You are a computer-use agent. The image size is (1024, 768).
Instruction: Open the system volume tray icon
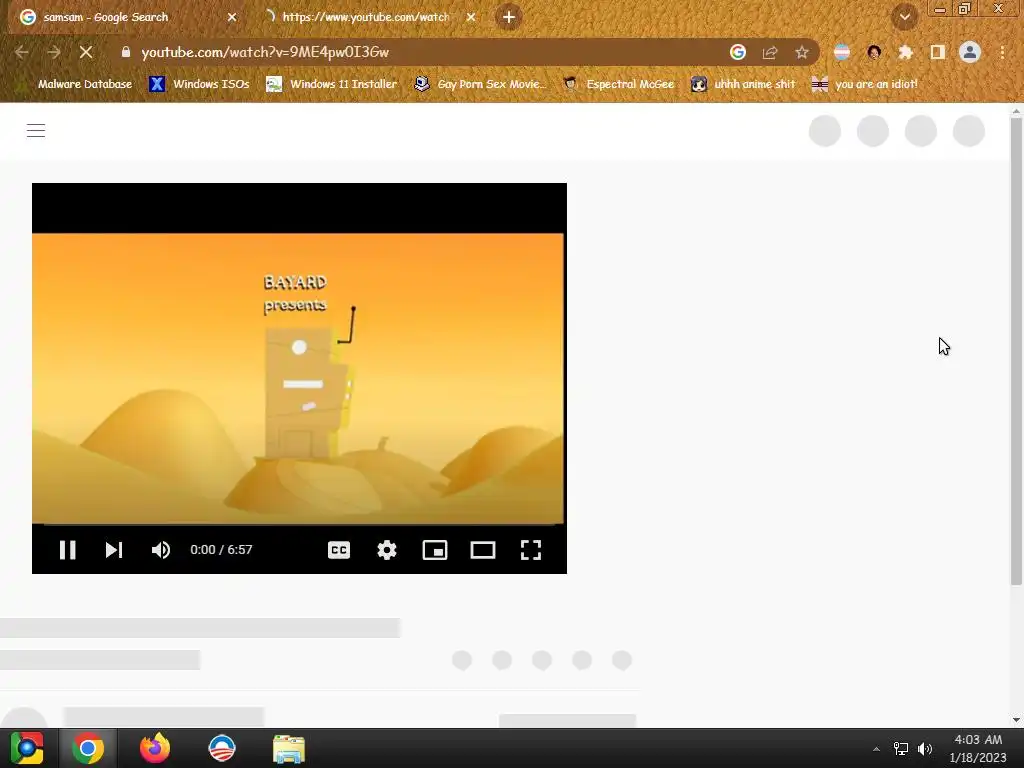925,749
